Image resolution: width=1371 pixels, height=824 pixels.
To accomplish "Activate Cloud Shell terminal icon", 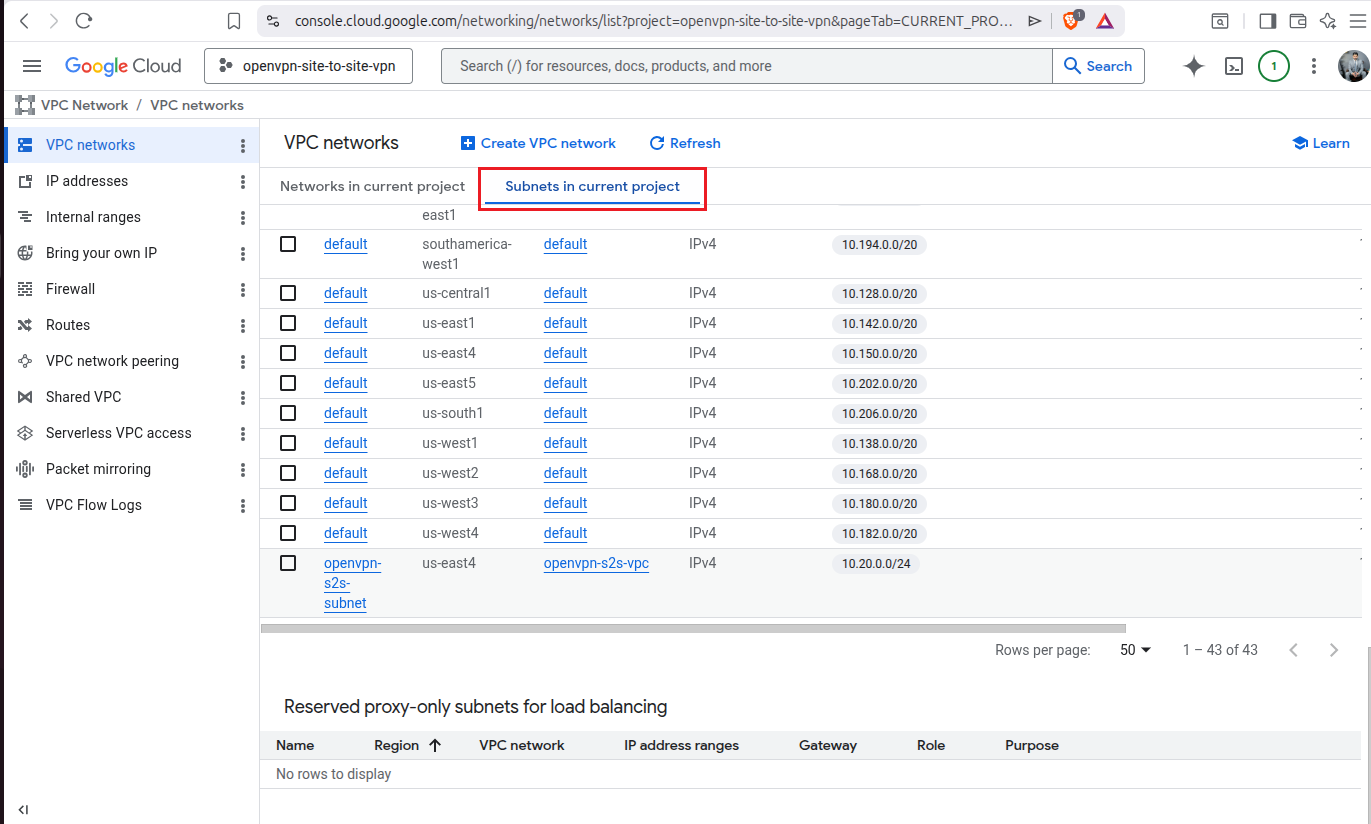I will tap(1235, 66).
